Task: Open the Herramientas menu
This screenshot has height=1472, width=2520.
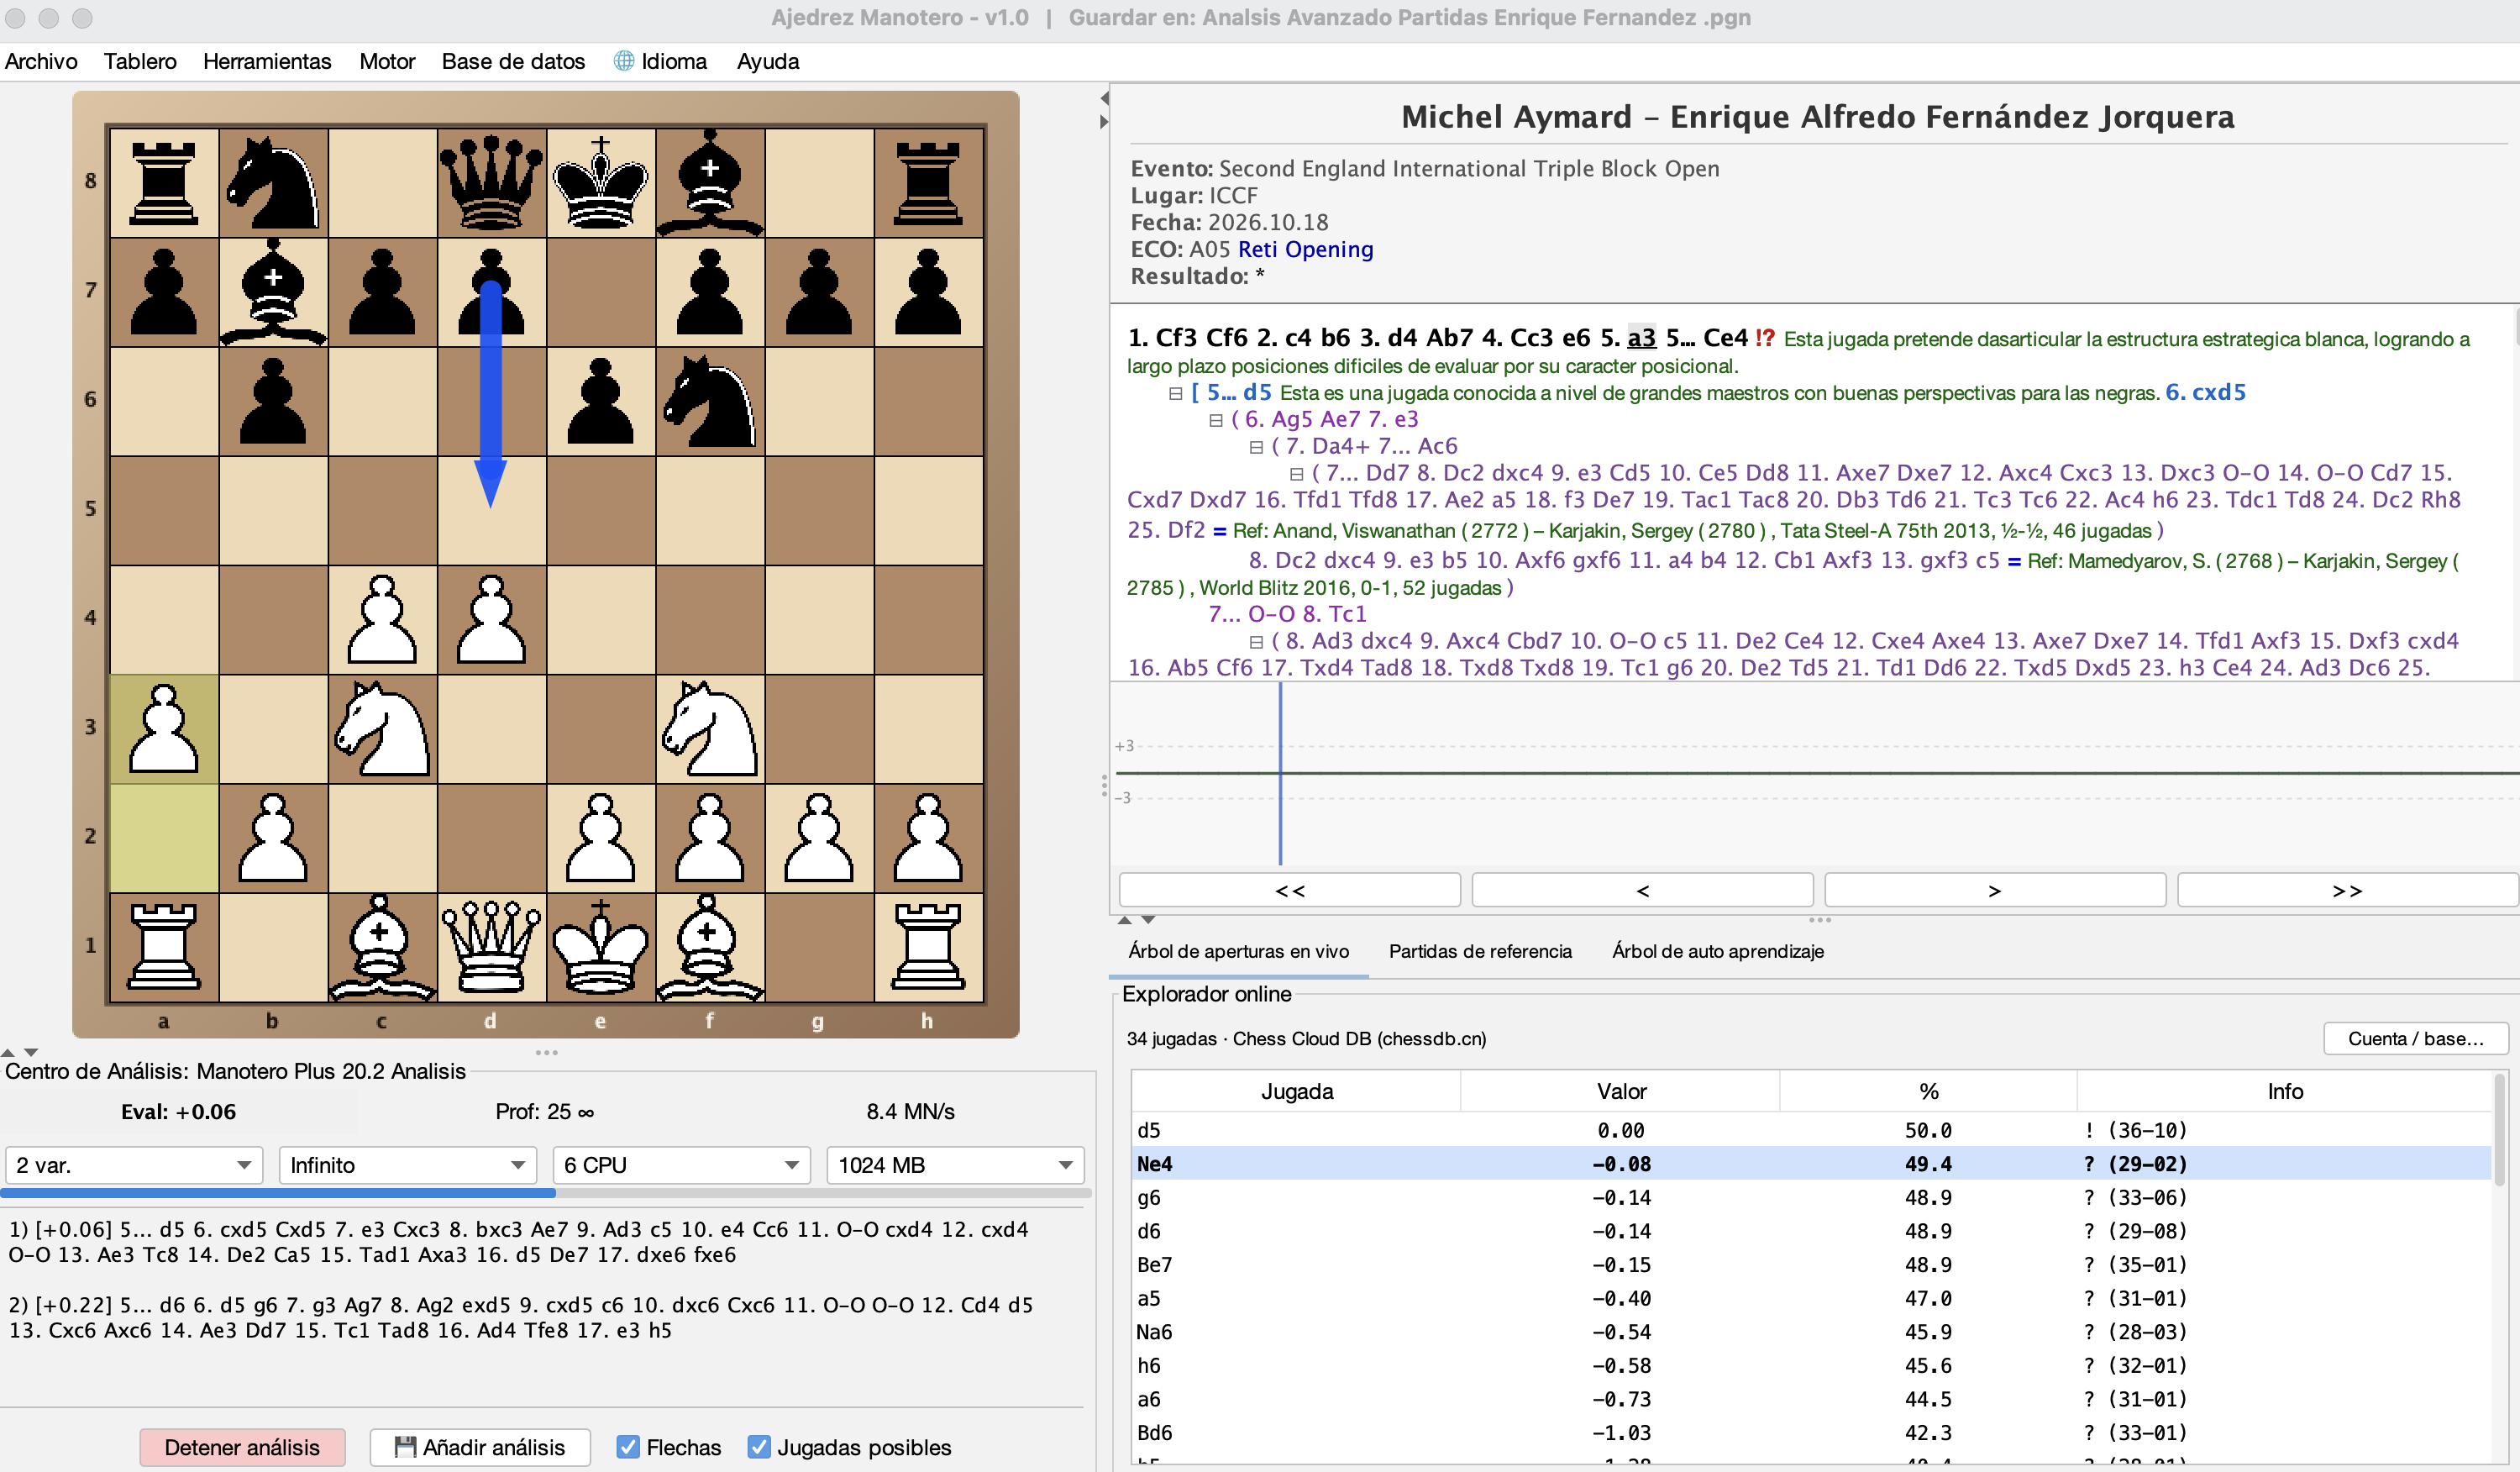Action: [x=267, y=61]
